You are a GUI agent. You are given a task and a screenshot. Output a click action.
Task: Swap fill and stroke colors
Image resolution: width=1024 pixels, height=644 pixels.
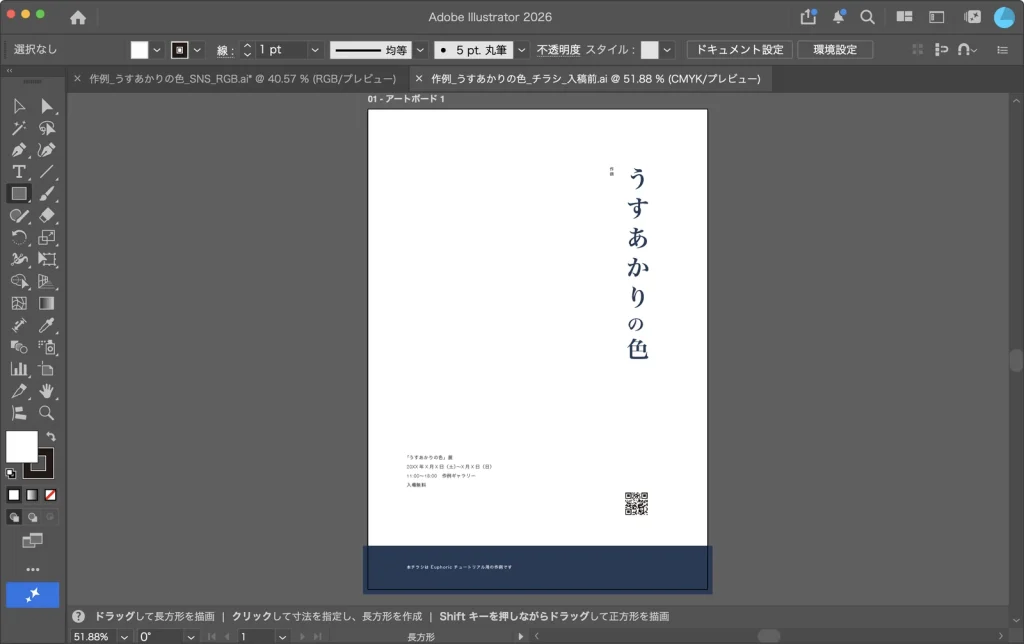pyautogui.click(x=51, y=436)
